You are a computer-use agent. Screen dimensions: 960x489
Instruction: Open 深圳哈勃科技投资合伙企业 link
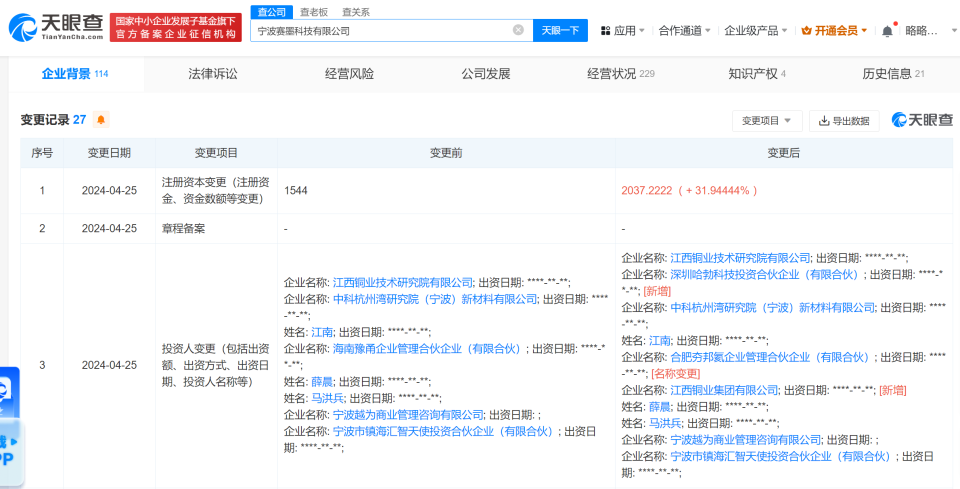(x=765, y=274)
